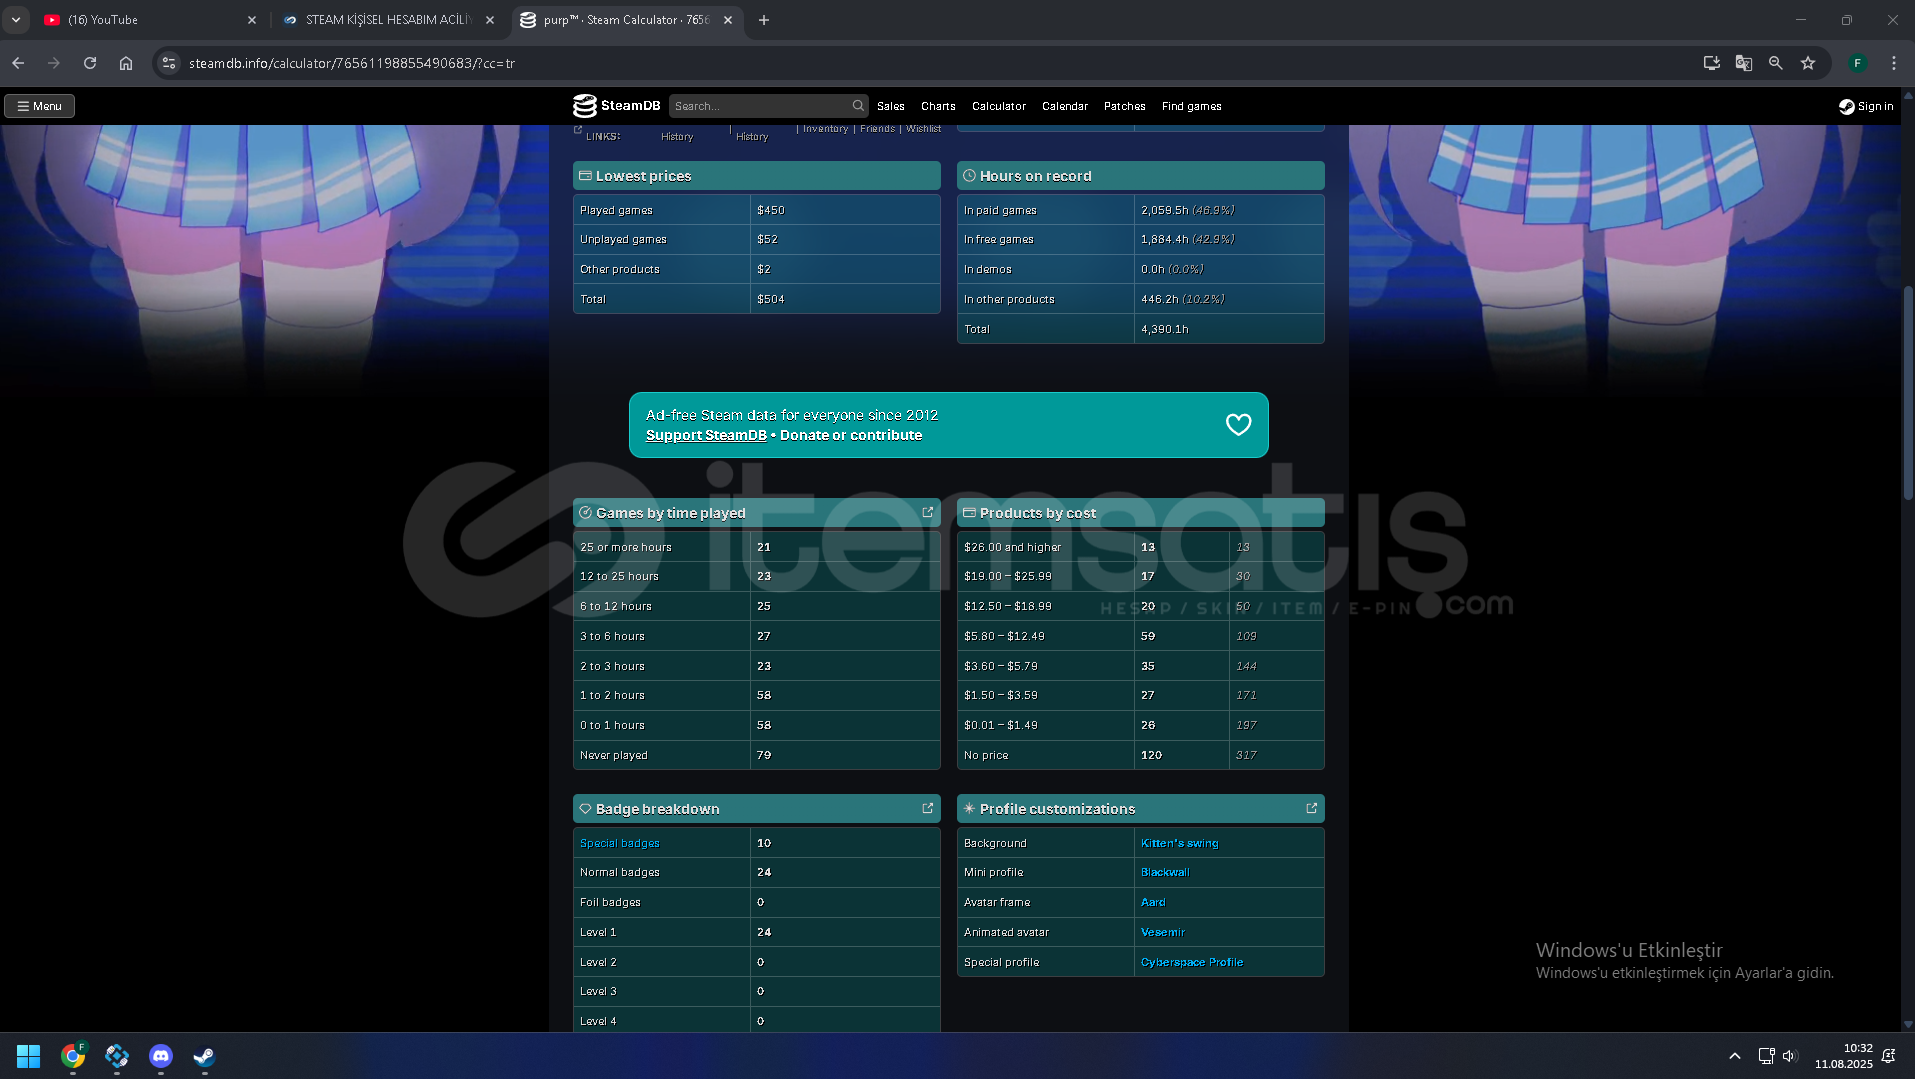Switch to STEAM KİŞİSEL HESABIM tab
The width and height of the screenshot is (1915, 1079).
[x=388, y=20]
